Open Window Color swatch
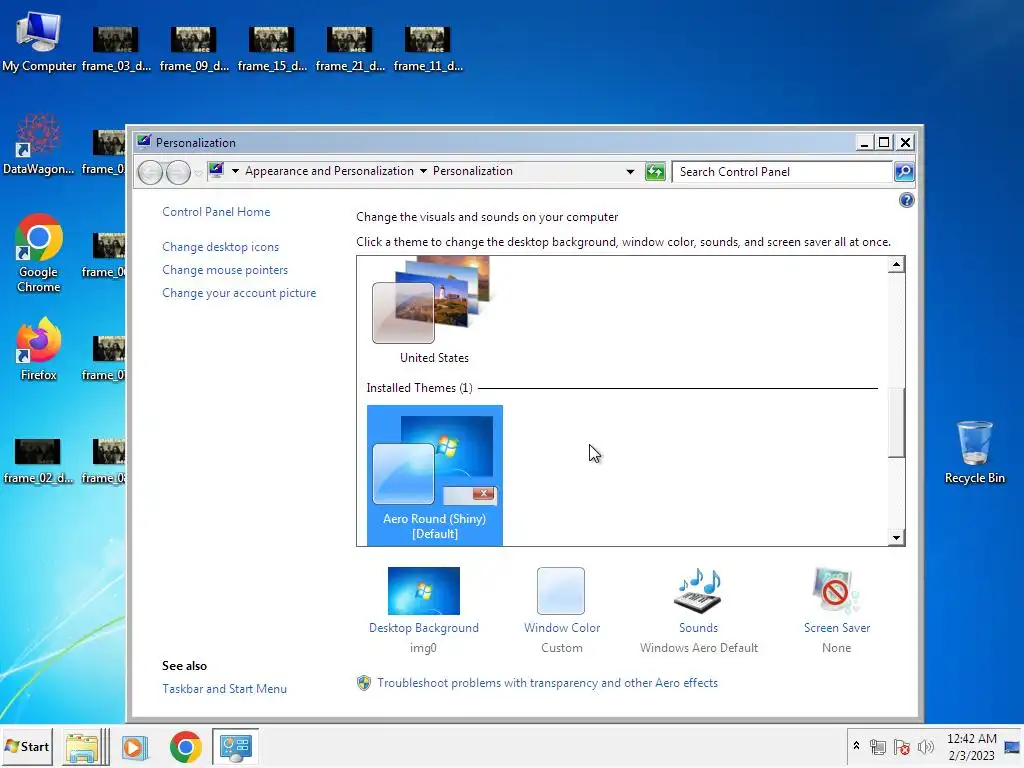This screenshot has height=768, width=1024. click(561, 590)
